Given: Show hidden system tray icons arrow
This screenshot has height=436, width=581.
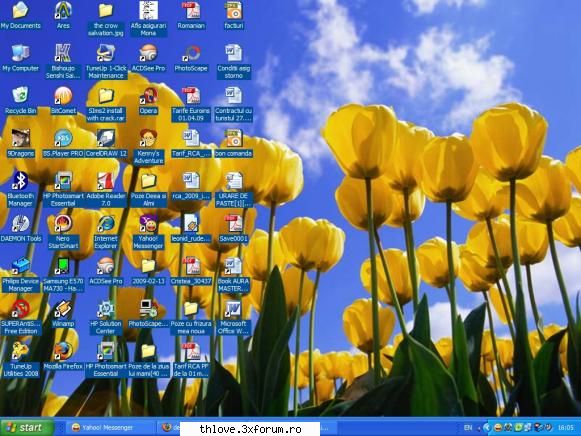Looking at the screenshot, I should pyautogui.click(x=486, y=428).
